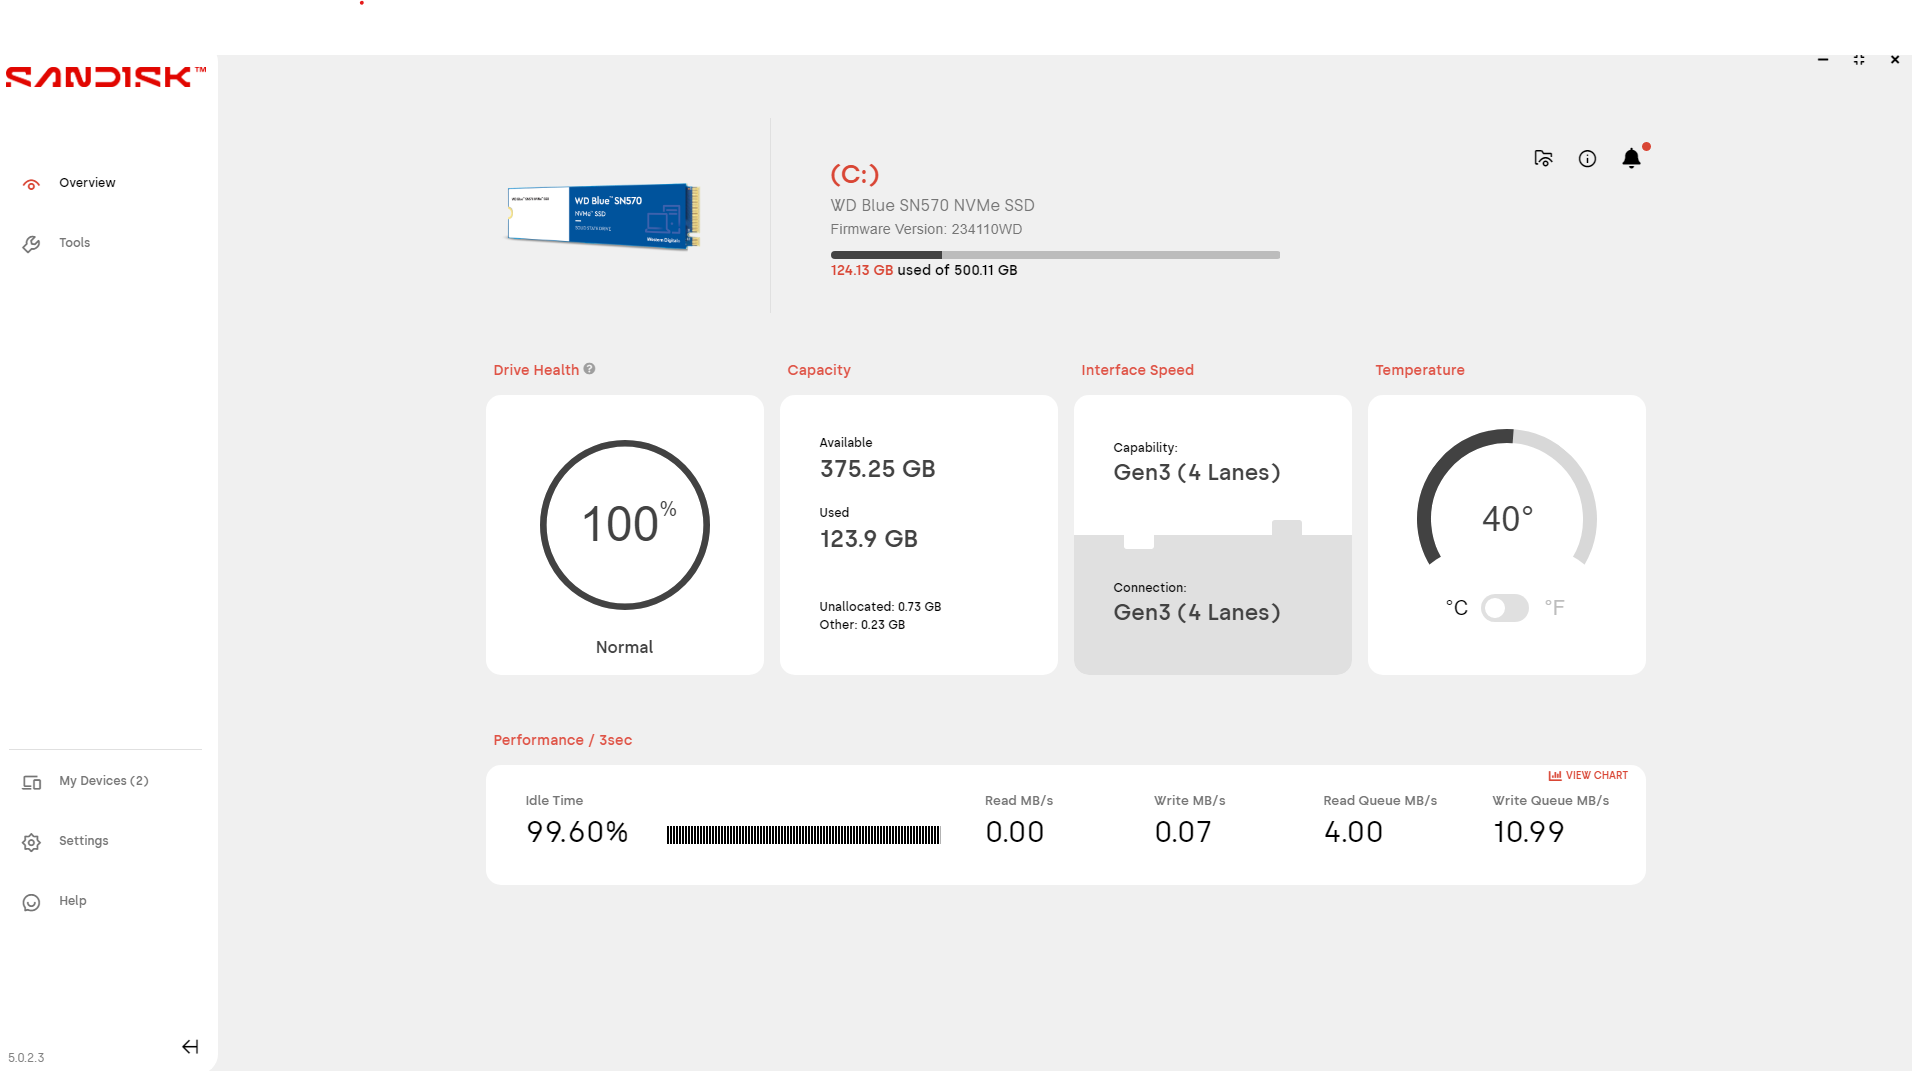Click VIEW CHART link
1912x1071 pixels.
(1596, 776)
